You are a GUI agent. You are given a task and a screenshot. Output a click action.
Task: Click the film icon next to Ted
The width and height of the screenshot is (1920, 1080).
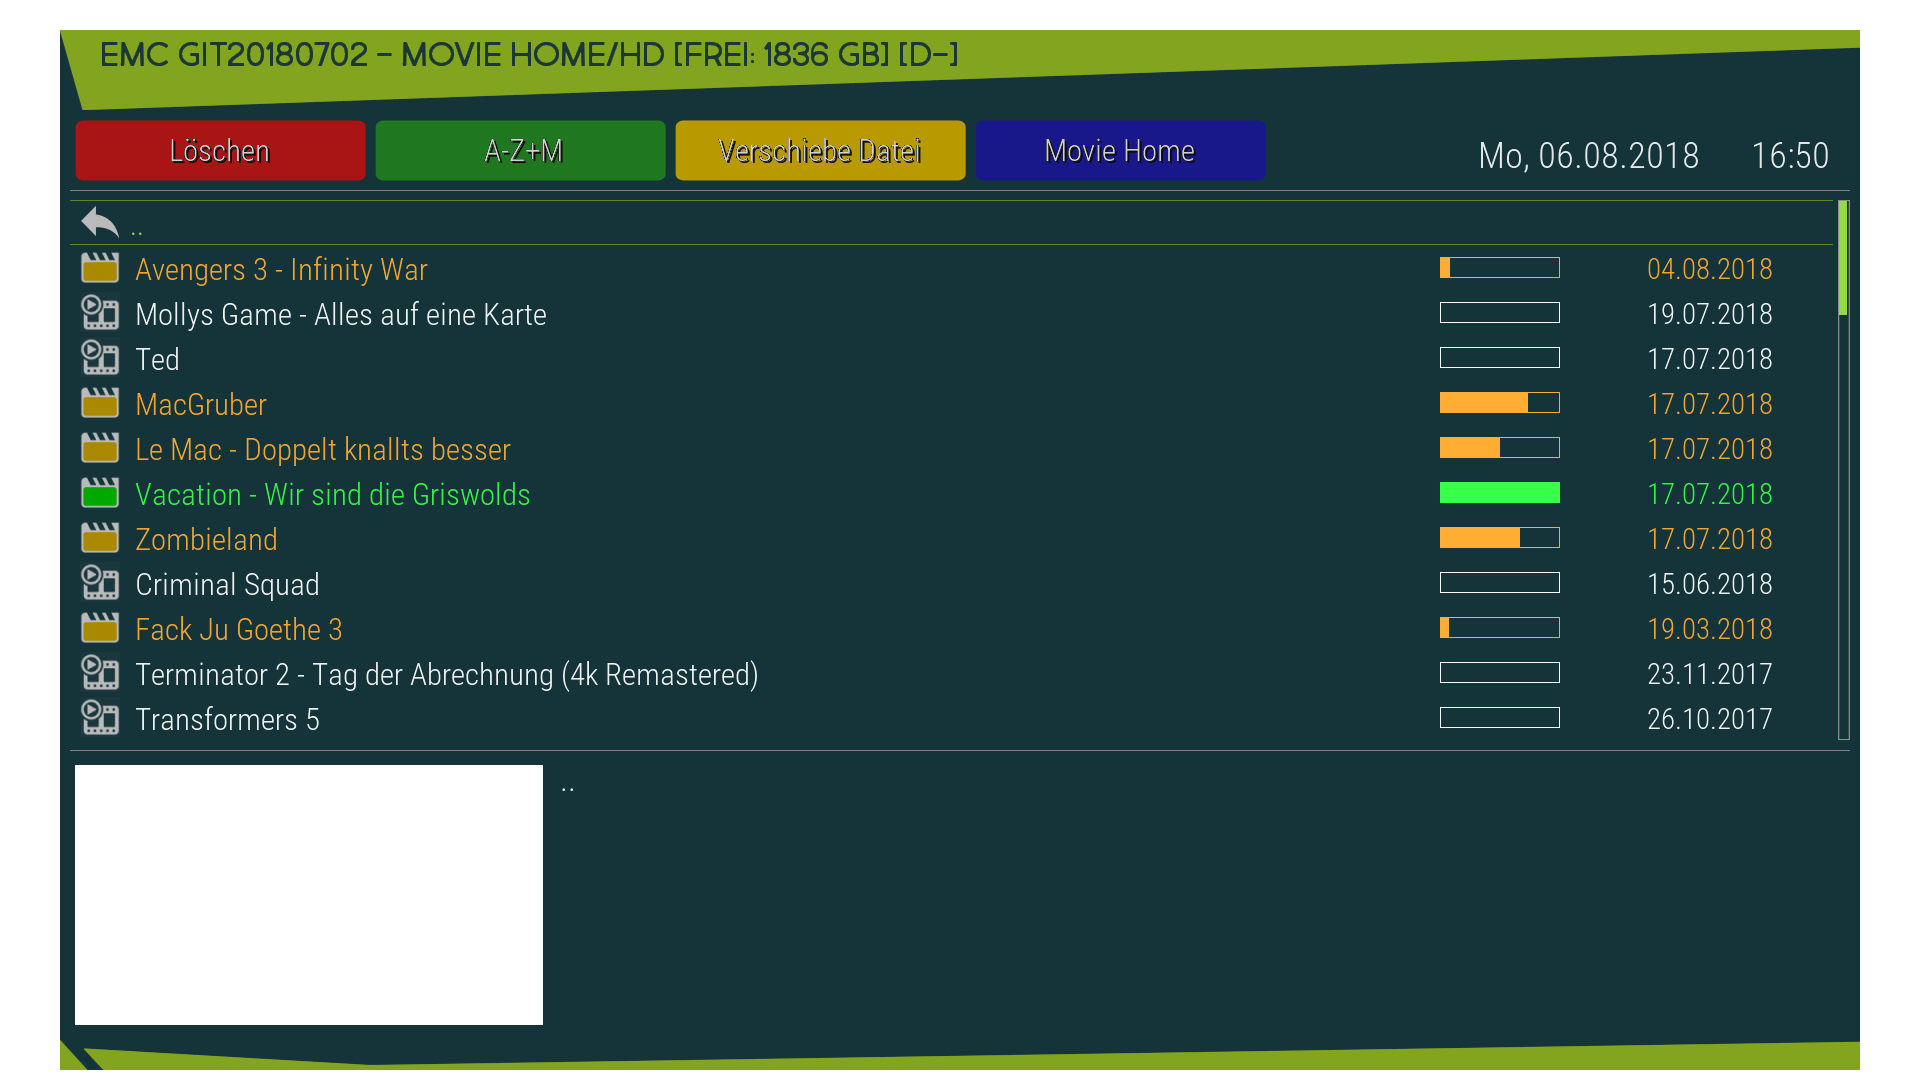tap(100, 358)
